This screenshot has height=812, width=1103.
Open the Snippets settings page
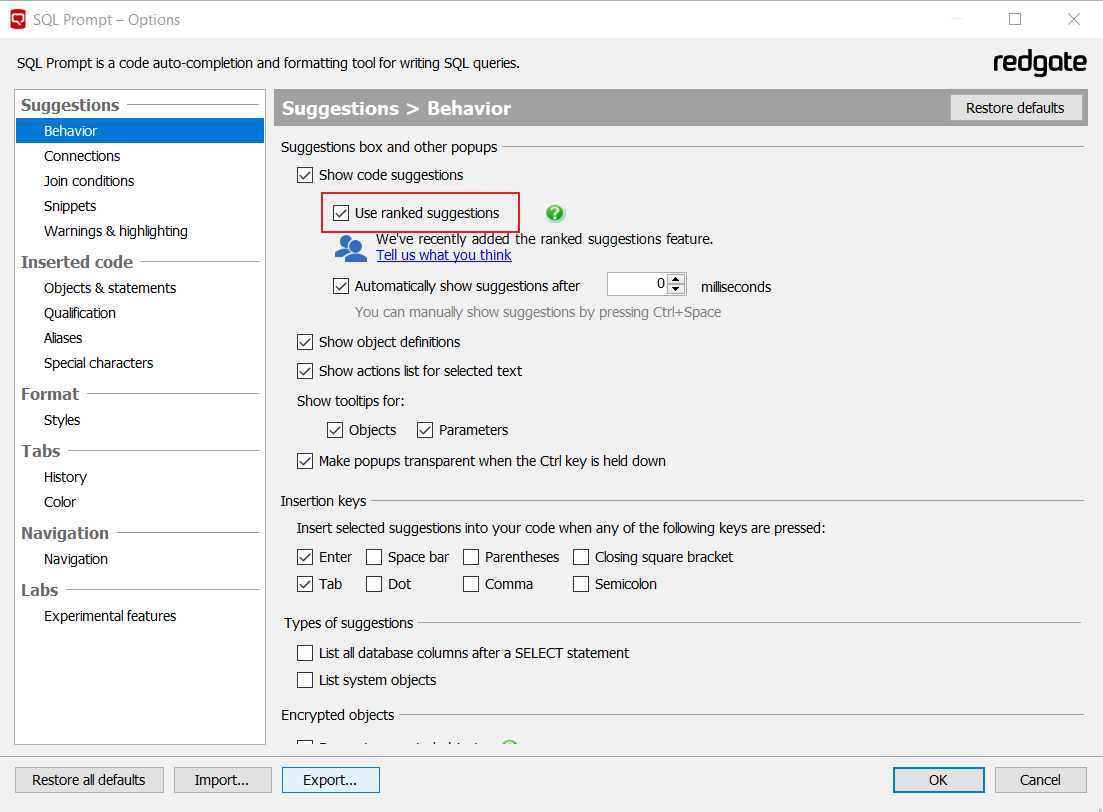point(70,206)
